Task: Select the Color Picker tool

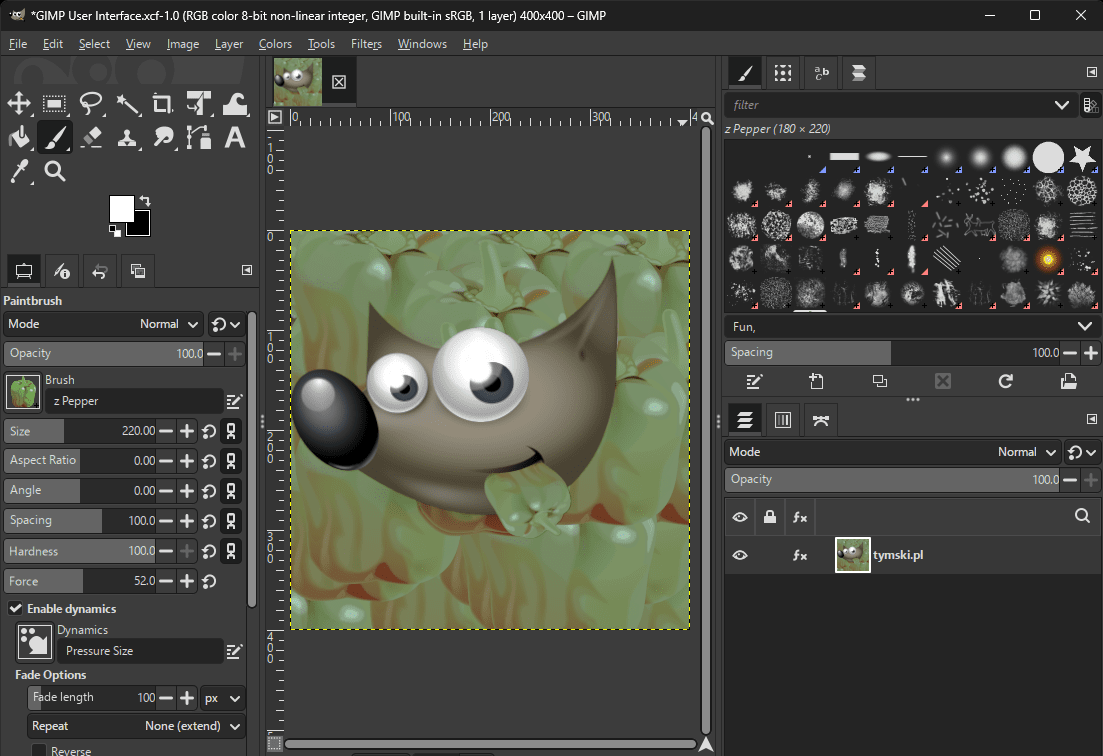Action: pos(19,171)
